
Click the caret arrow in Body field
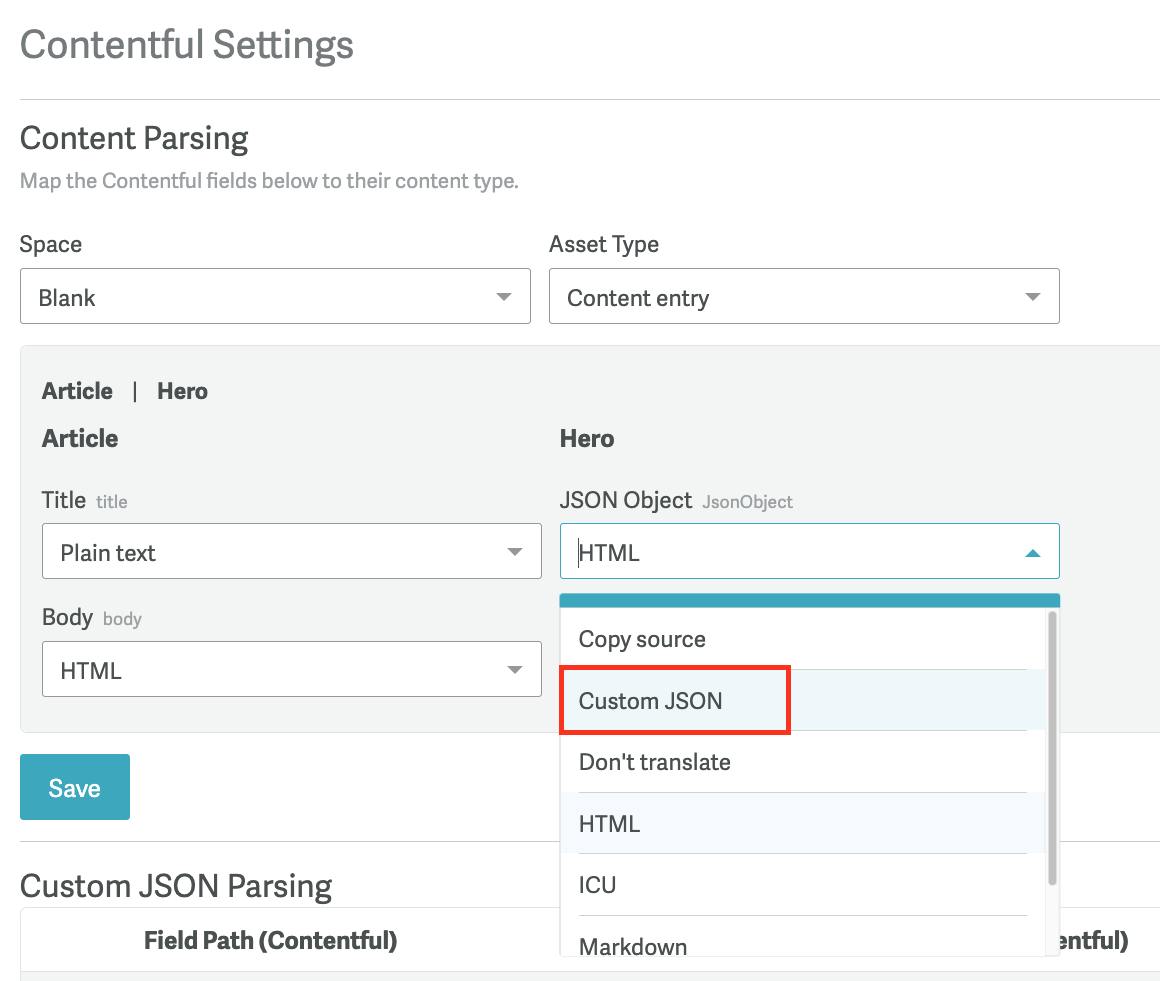tap(515, 670)
